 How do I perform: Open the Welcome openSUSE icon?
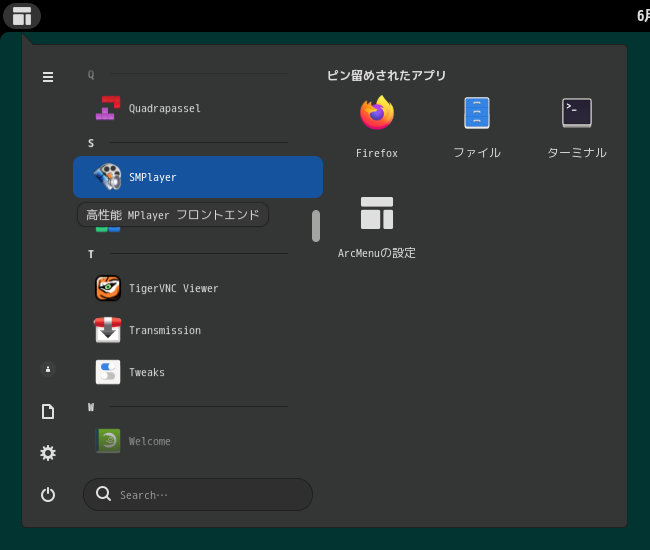coord(108,441)
